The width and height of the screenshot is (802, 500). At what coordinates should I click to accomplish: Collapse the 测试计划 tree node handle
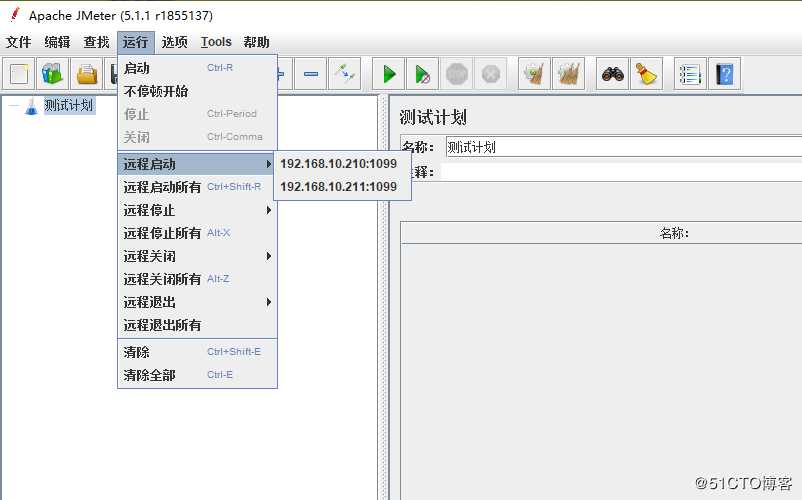click(13, 106)
